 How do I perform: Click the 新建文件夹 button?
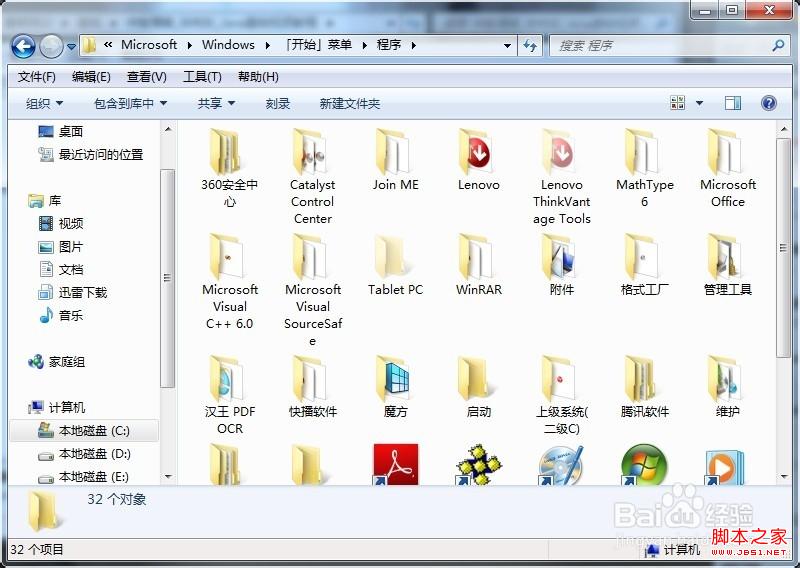coord(349,104)
